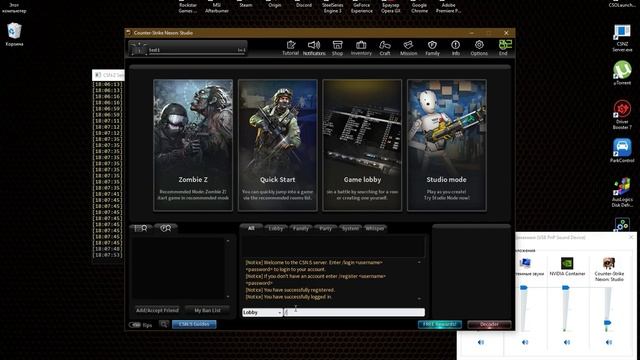
Task: Open CSN2 Server.exe desktop icon
Action: click(x=622, y=38)
